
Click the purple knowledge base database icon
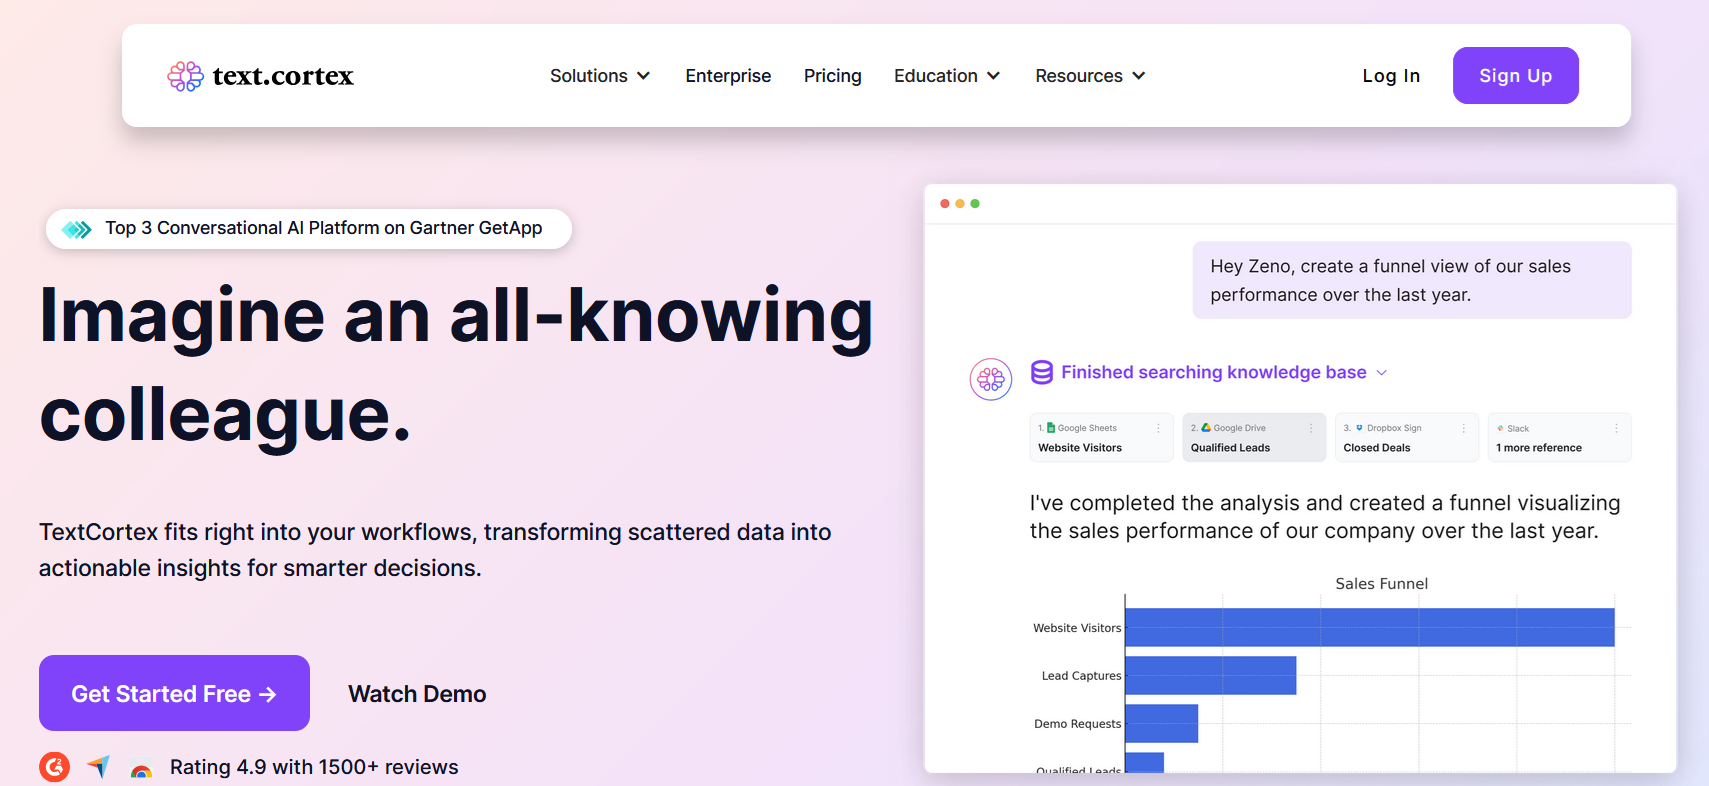pos(1042,372)
